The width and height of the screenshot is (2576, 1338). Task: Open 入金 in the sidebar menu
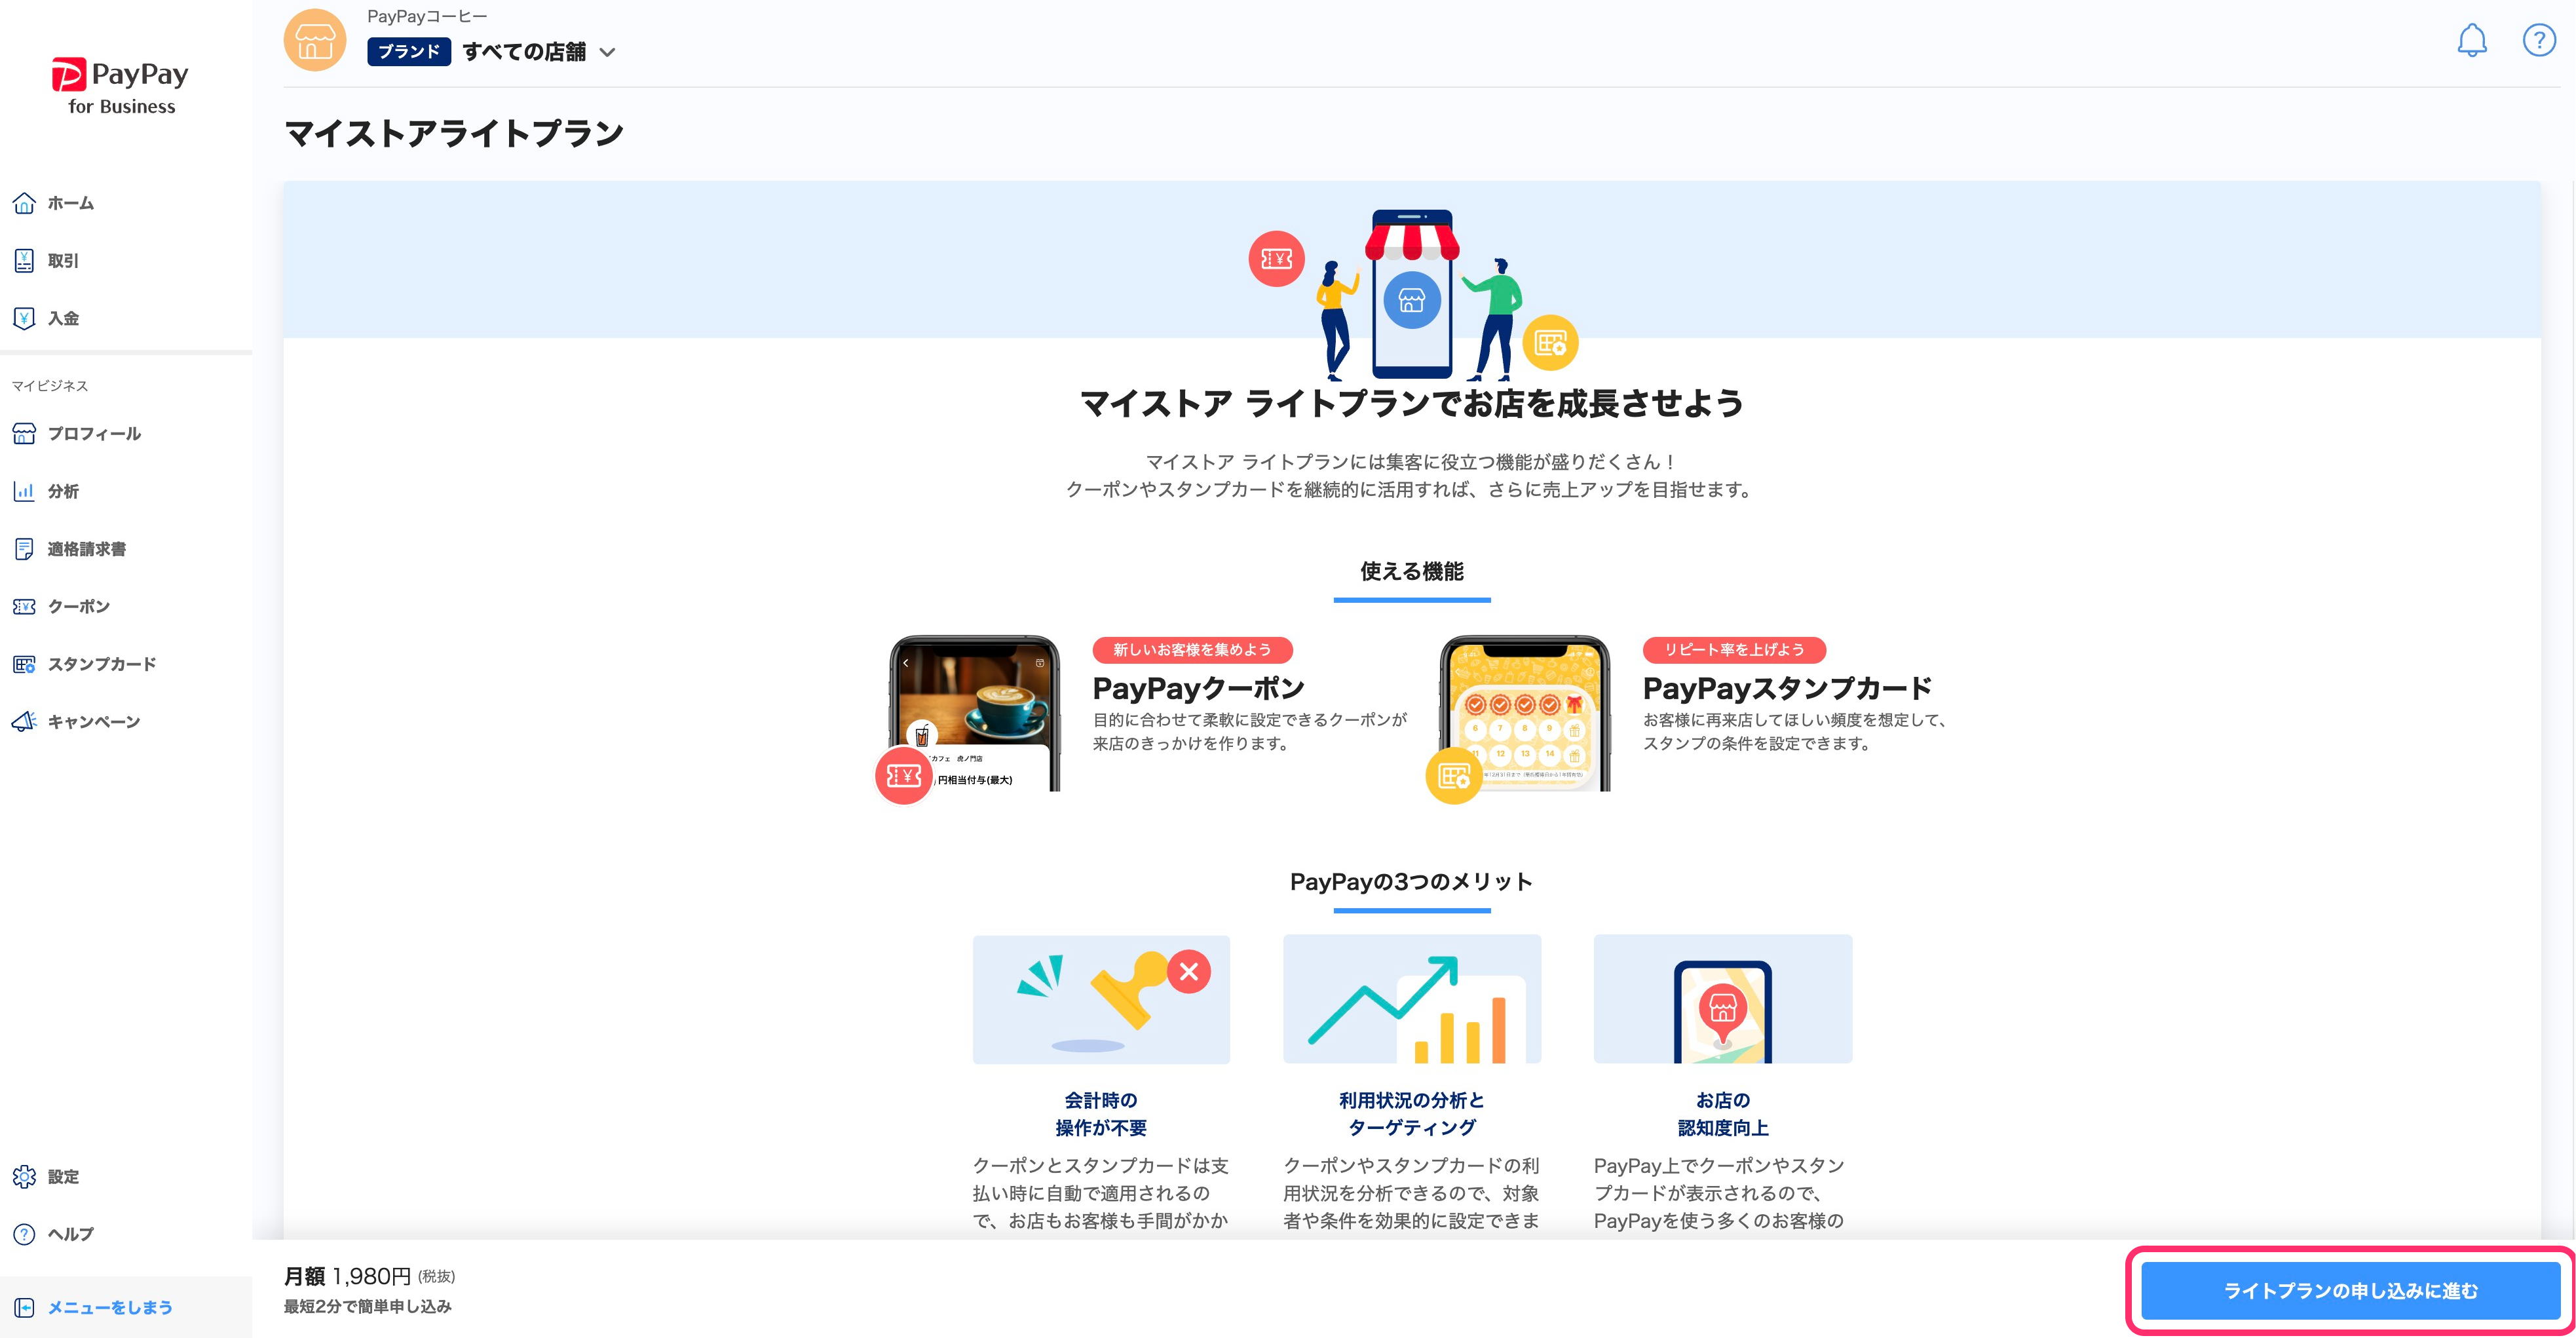click(x=63, y=318)
